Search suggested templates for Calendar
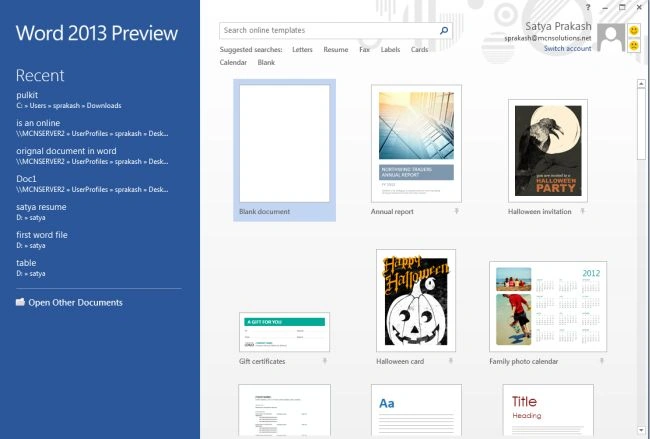Screen dimensions: 650x439 (233, 63)
